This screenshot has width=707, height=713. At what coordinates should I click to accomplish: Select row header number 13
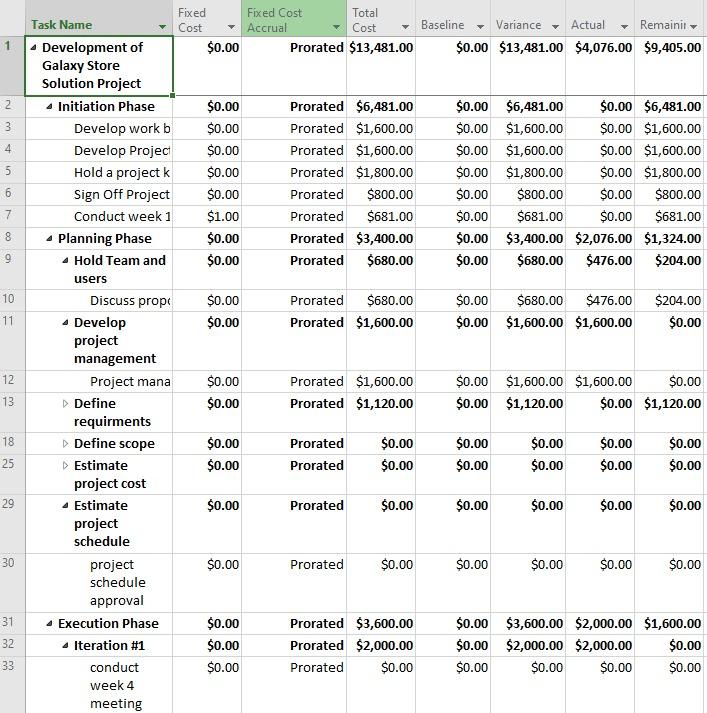click(13, 412)
